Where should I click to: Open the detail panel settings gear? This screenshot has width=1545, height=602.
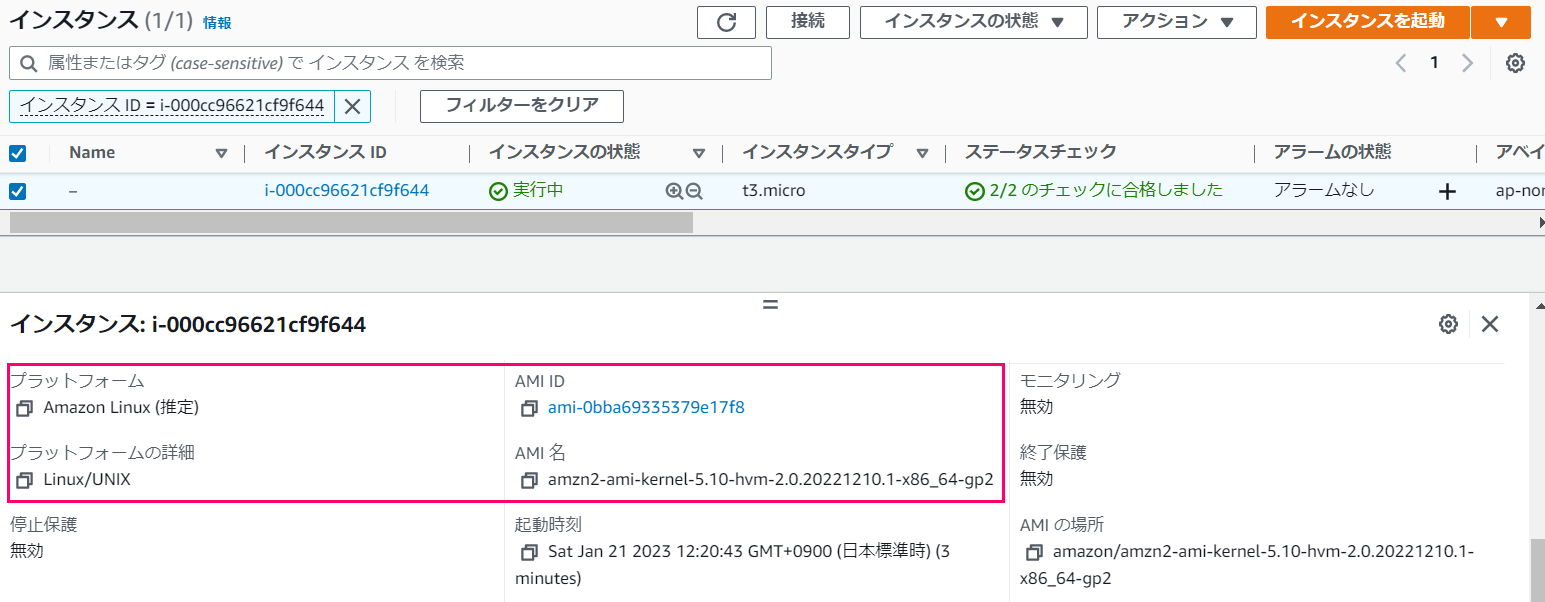pos(1448,324)
